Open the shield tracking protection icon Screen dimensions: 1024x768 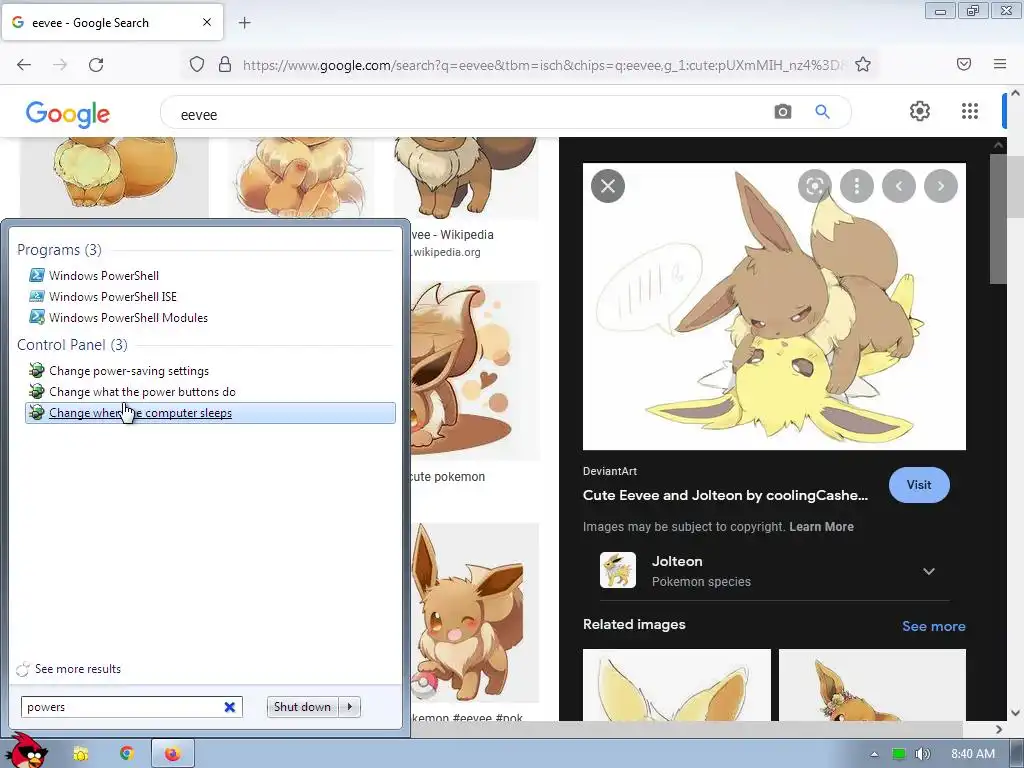coord(197,64)
